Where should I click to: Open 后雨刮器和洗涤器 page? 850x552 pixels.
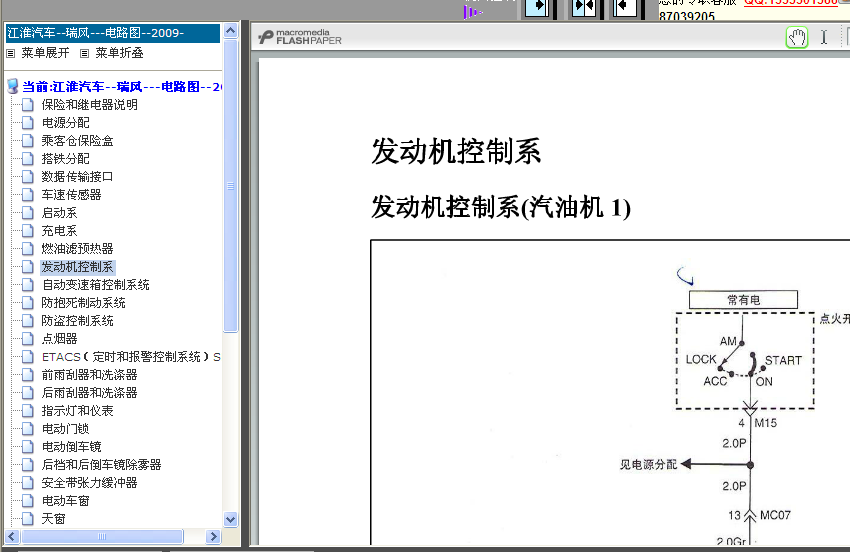89,393
